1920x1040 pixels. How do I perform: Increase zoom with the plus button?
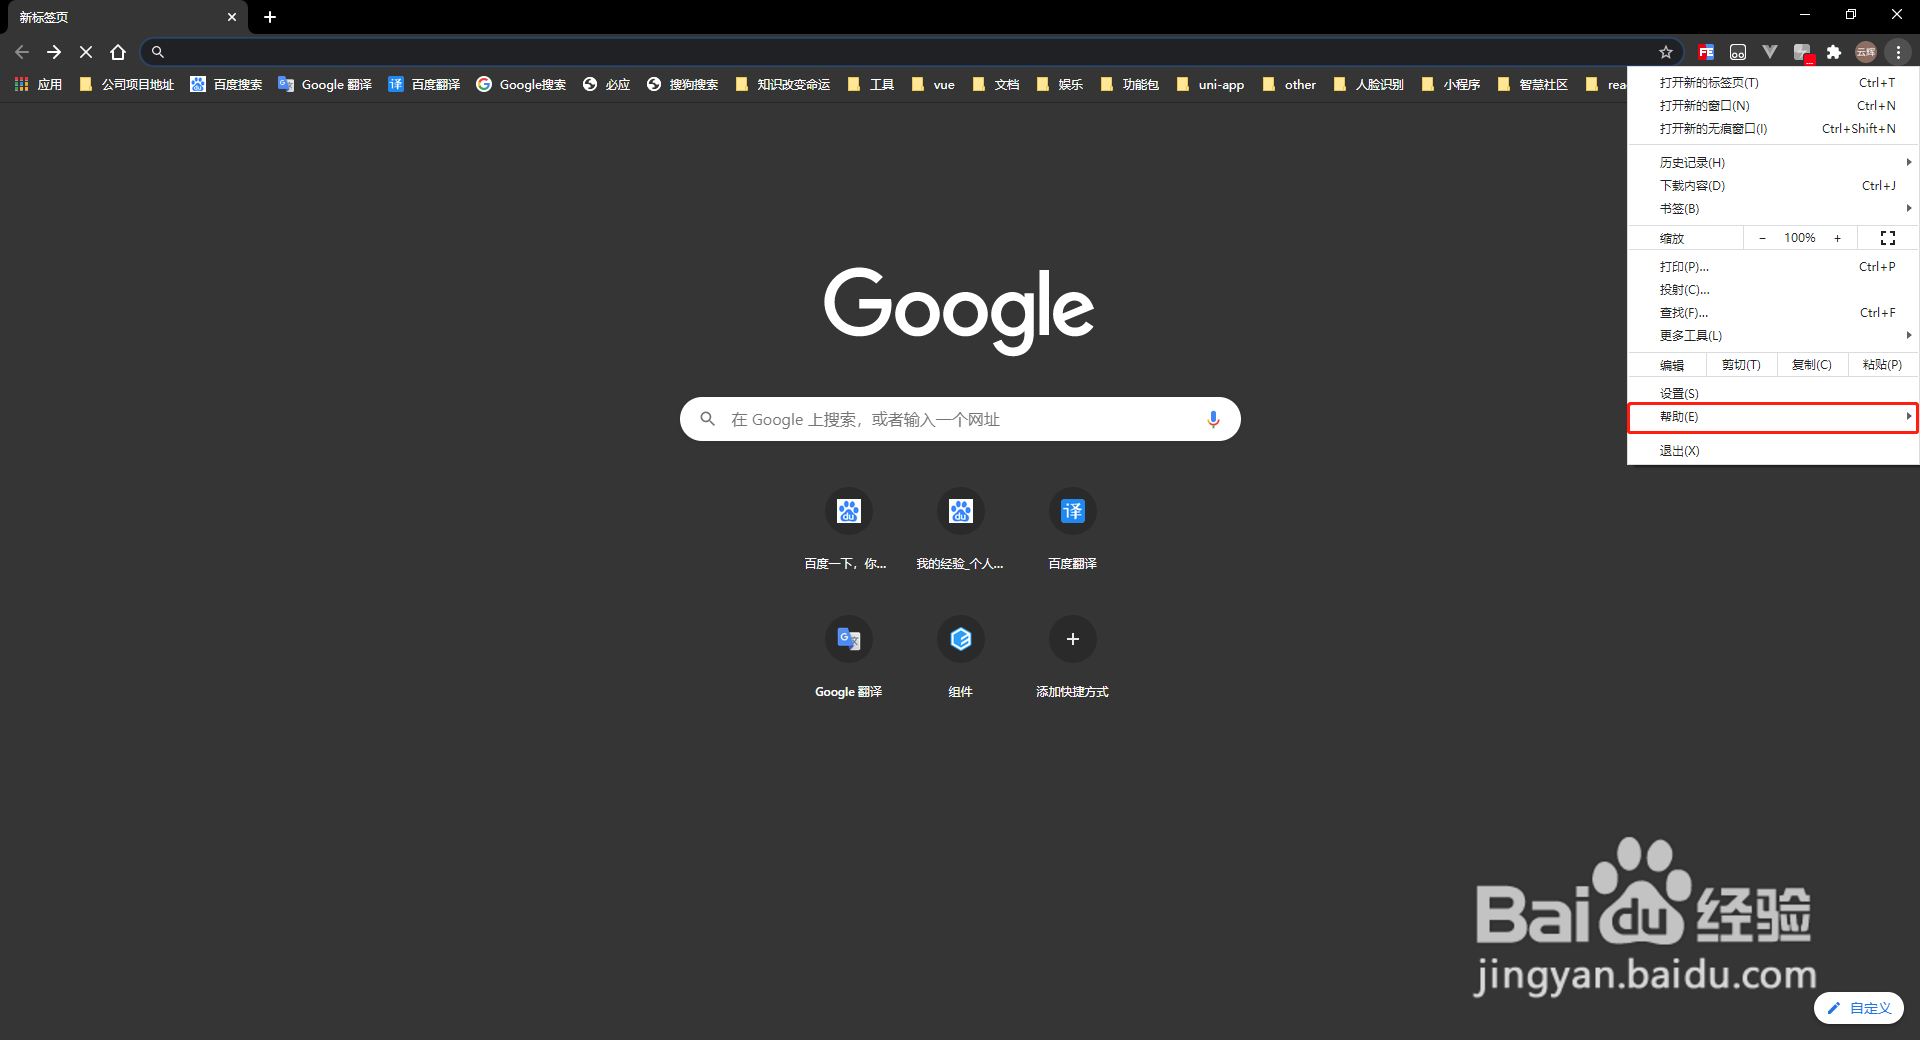tap(1837, 238)
